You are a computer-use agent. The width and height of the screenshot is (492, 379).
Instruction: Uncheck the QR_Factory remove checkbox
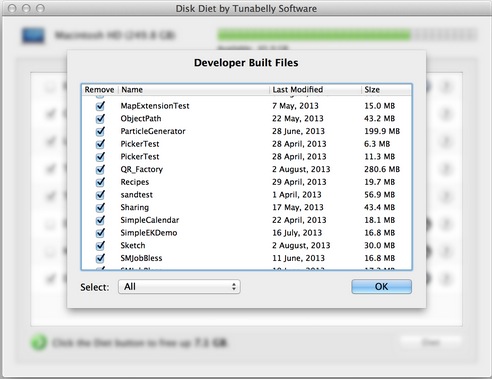click(x=100, y=169)
